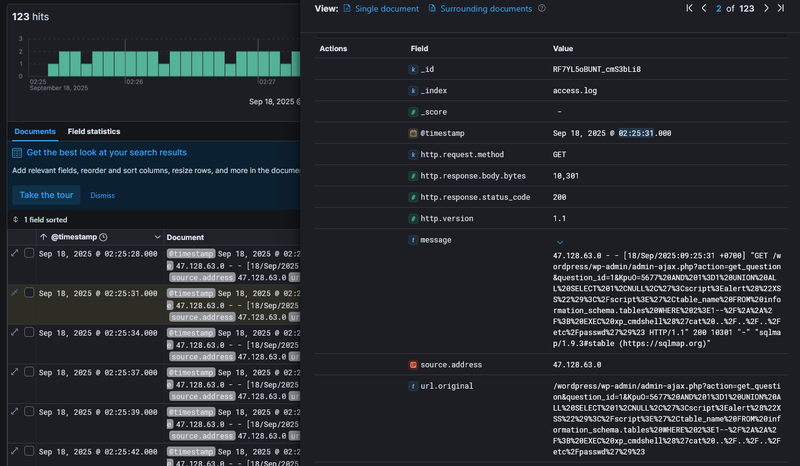
Task: Collapse the selected 02:25:31.000 document row
Action: tap(15, 292)
